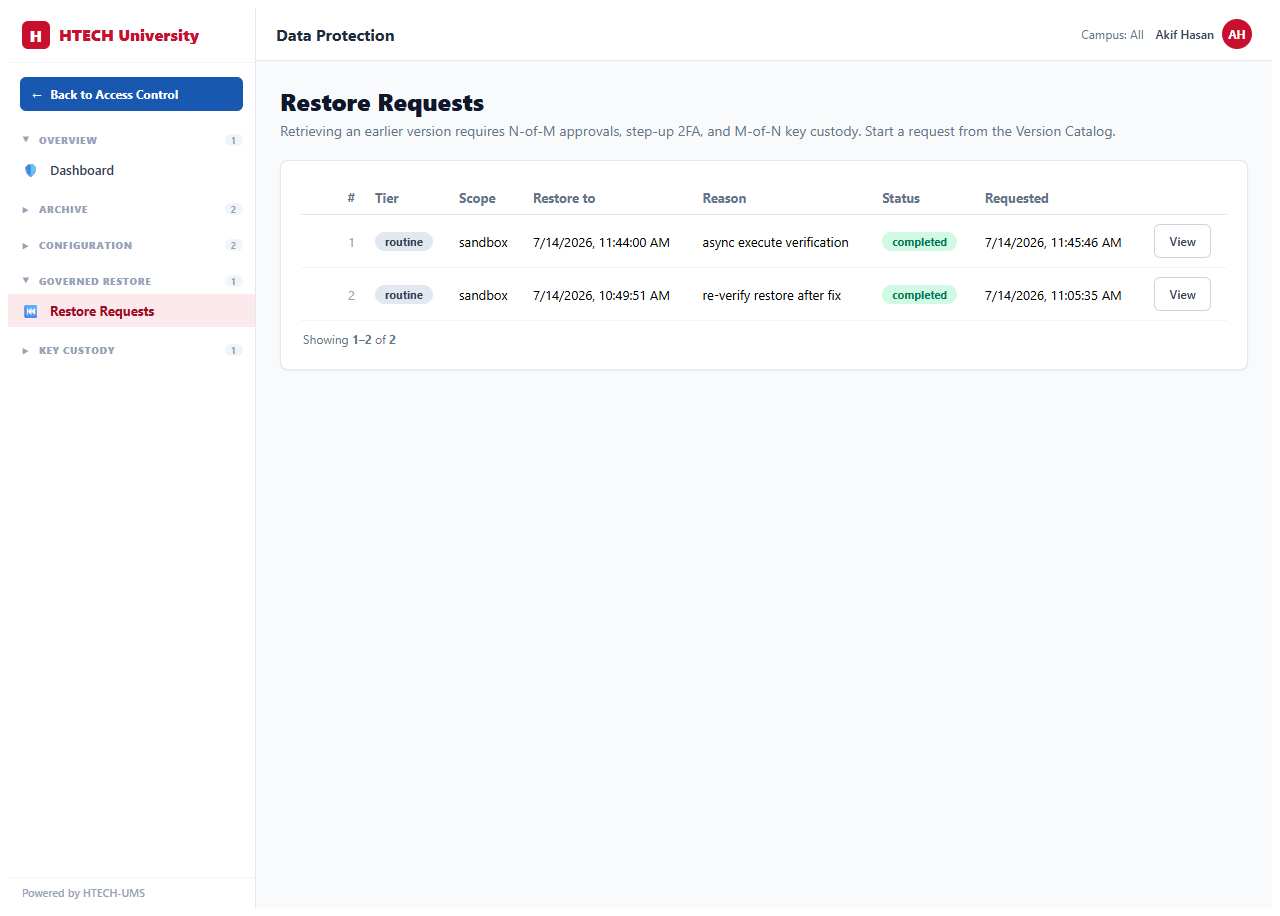
Task: View the re-verify restore after fix request
Action: pos(1182,295)
